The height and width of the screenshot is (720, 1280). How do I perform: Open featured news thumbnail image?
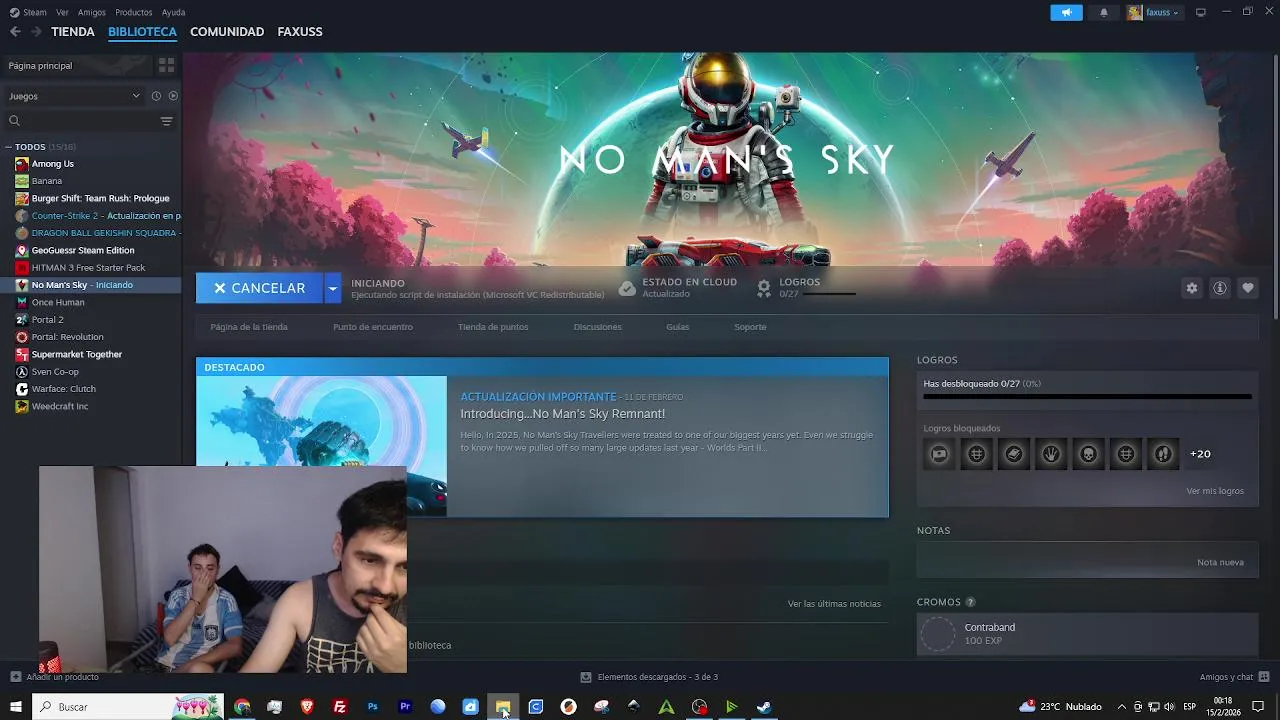[321, 446]
